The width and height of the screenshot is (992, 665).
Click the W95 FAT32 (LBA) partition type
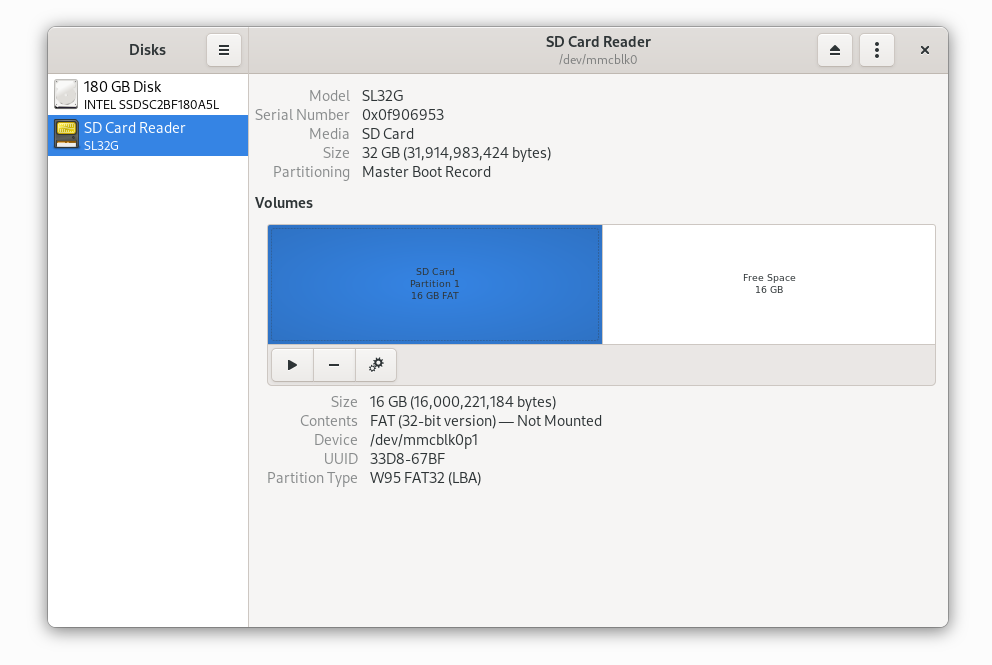click(x=424, y=477)
